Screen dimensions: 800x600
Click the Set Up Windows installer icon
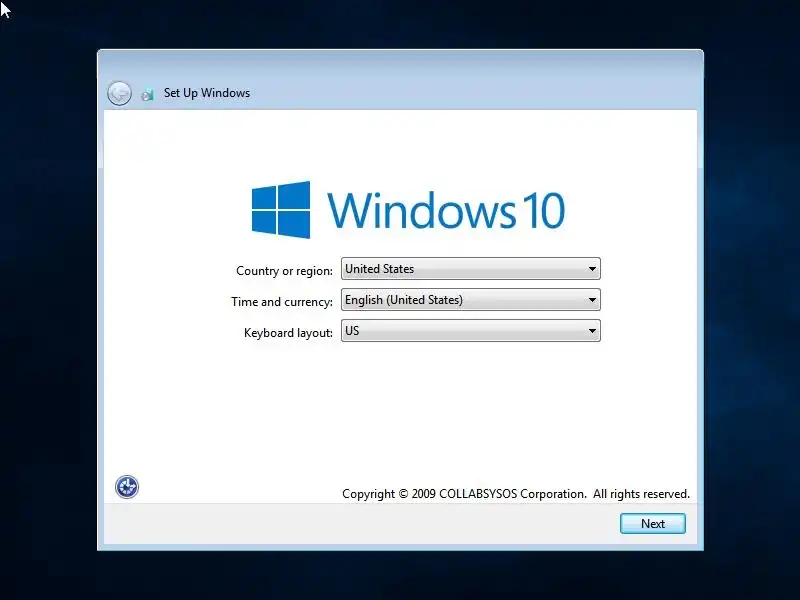point(148,94)
